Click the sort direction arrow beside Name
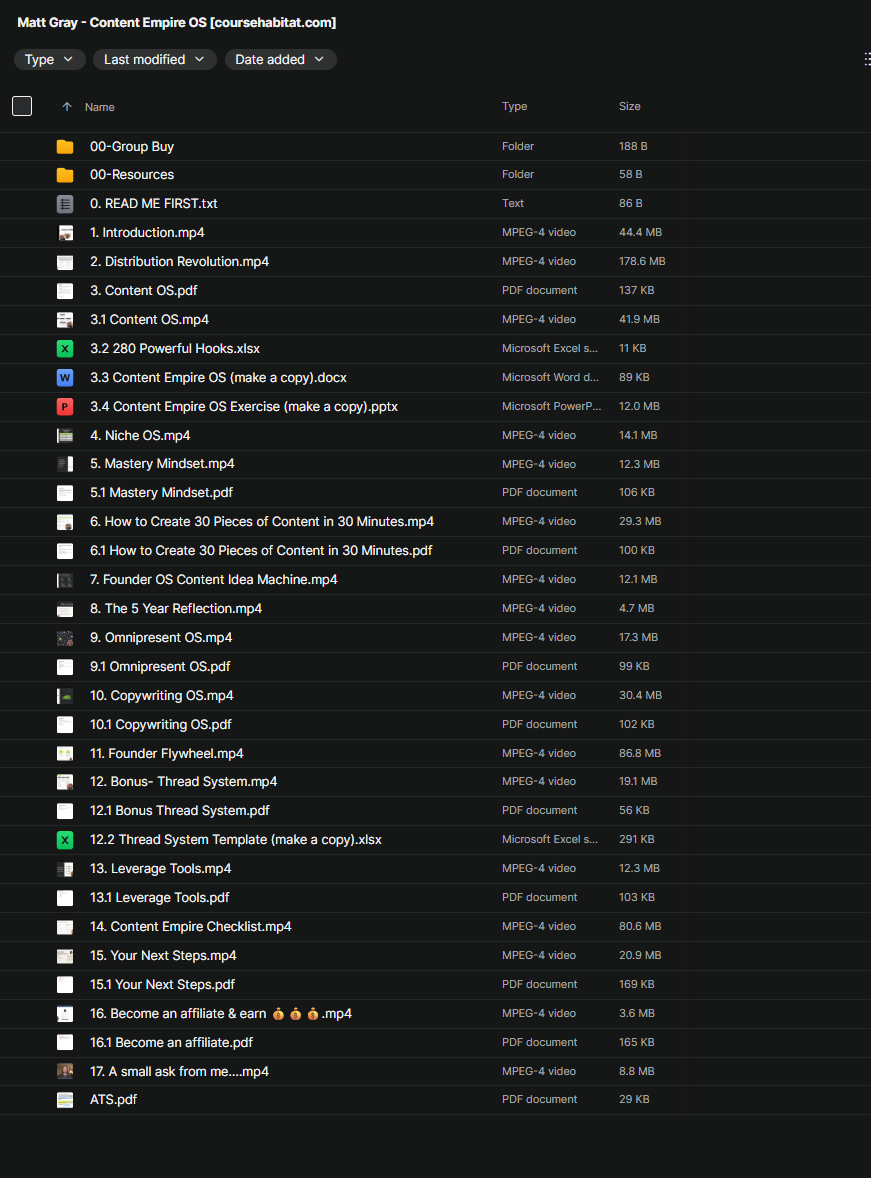 (67, 107)
